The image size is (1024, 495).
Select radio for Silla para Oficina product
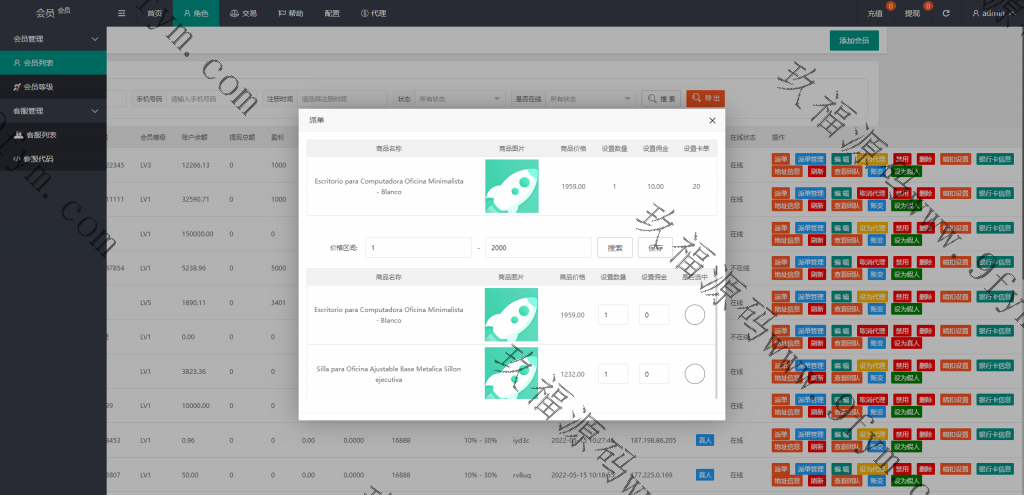click(x=694, y=374)
